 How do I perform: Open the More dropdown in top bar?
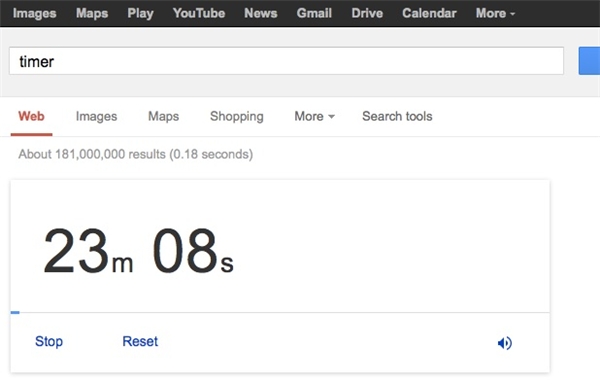pos(495,13)
